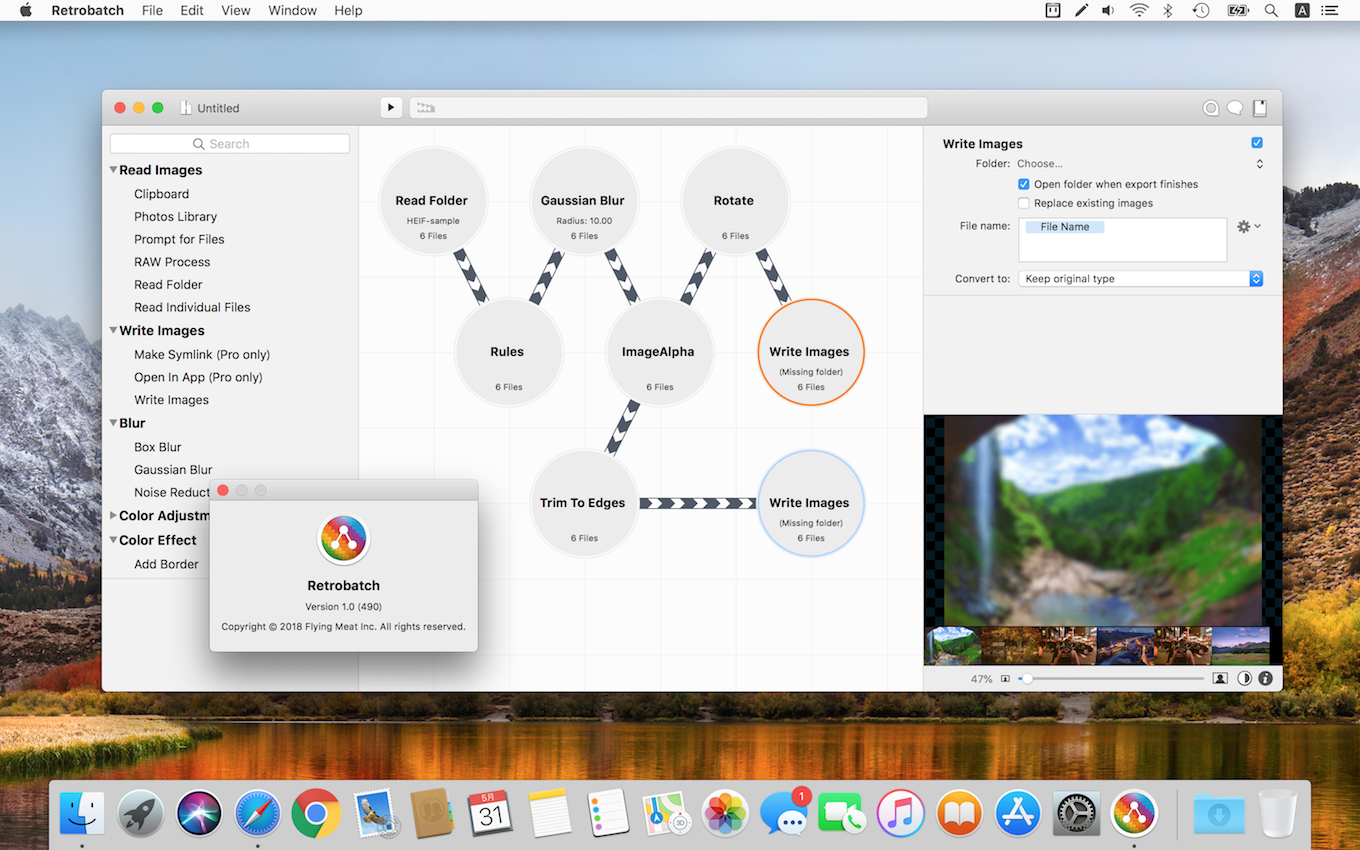The width and height of the screenshot is (1360, 850).
Task: Open the View menu
Action: [236, 10]
